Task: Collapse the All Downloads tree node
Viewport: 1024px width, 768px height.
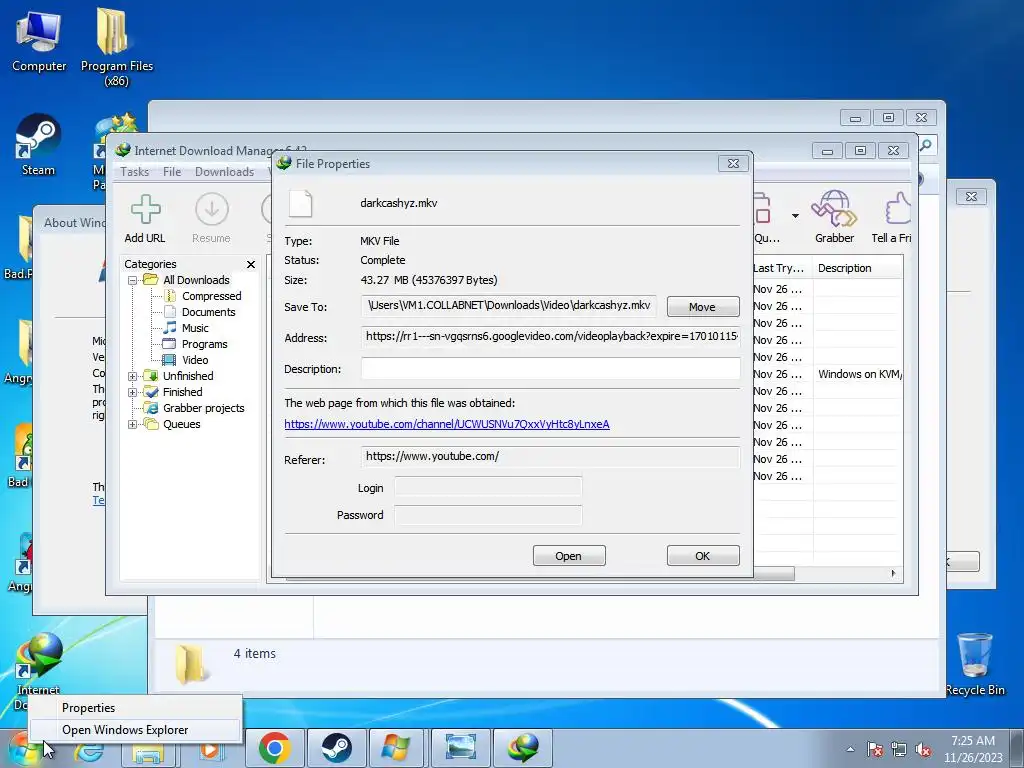Action: pos(132,280)
